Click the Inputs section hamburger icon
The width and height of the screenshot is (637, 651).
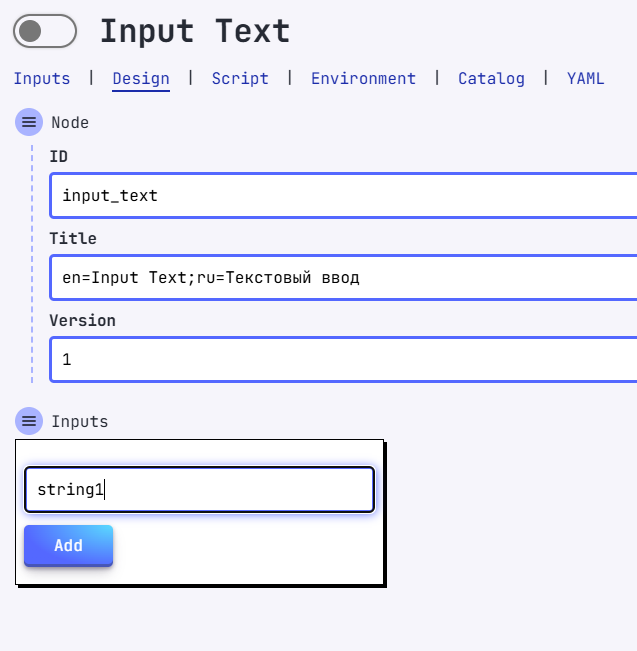point(29,421)
